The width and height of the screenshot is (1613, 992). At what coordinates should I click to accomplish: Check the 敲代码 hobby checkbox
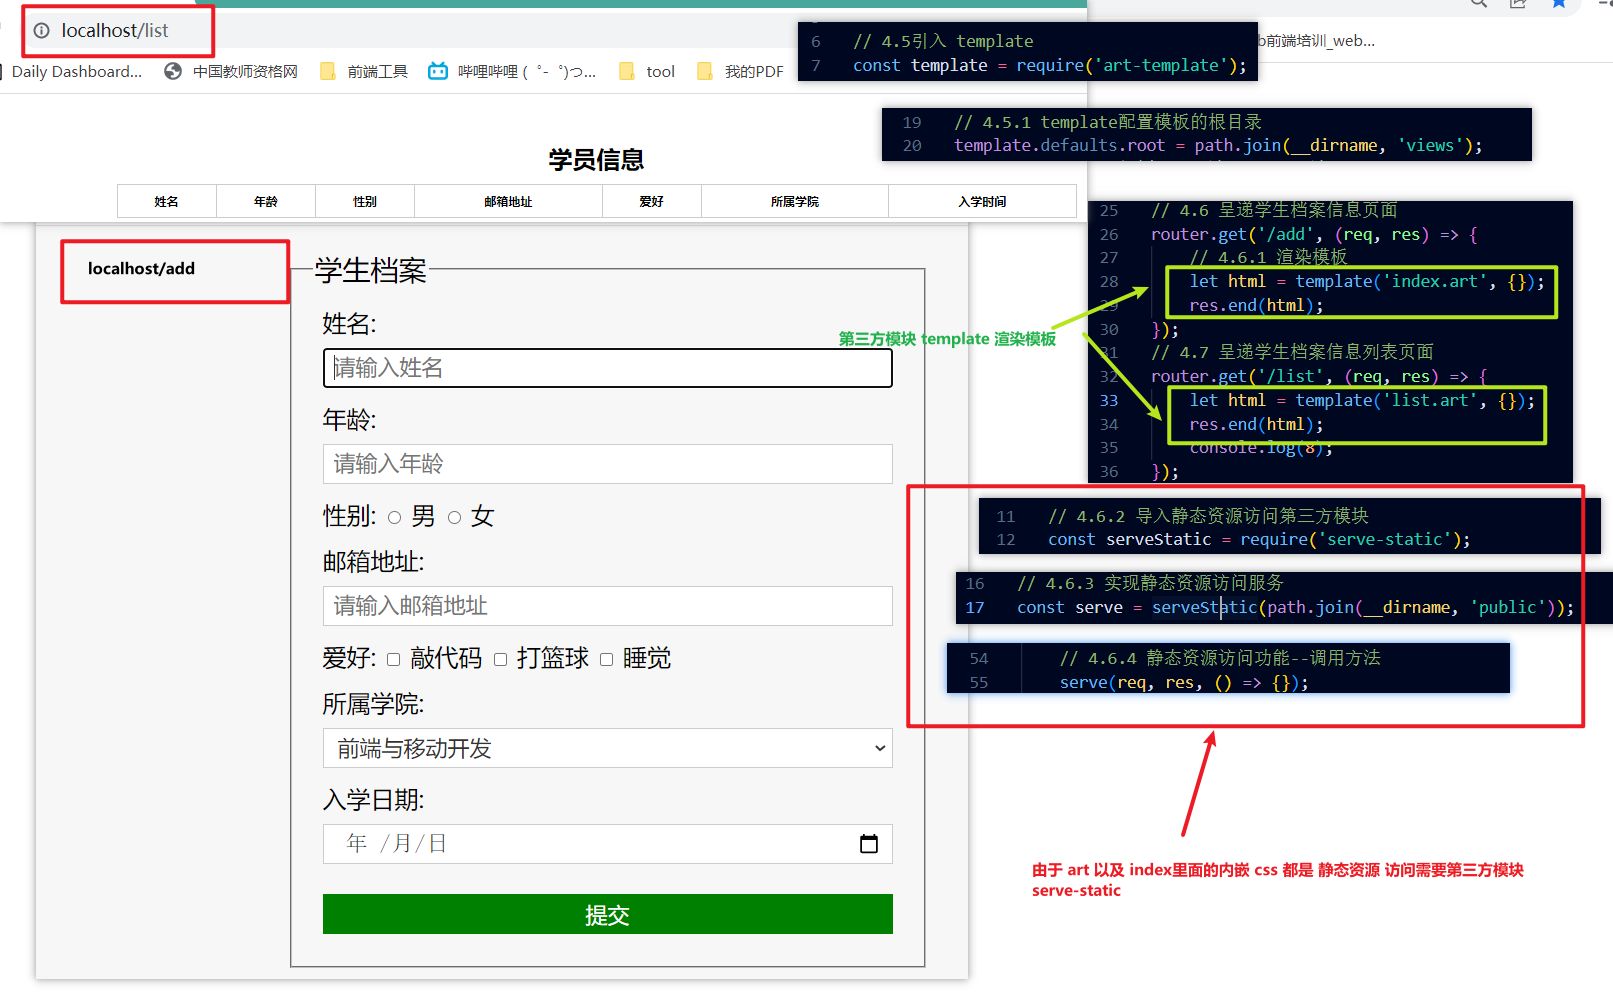point(393,660)
